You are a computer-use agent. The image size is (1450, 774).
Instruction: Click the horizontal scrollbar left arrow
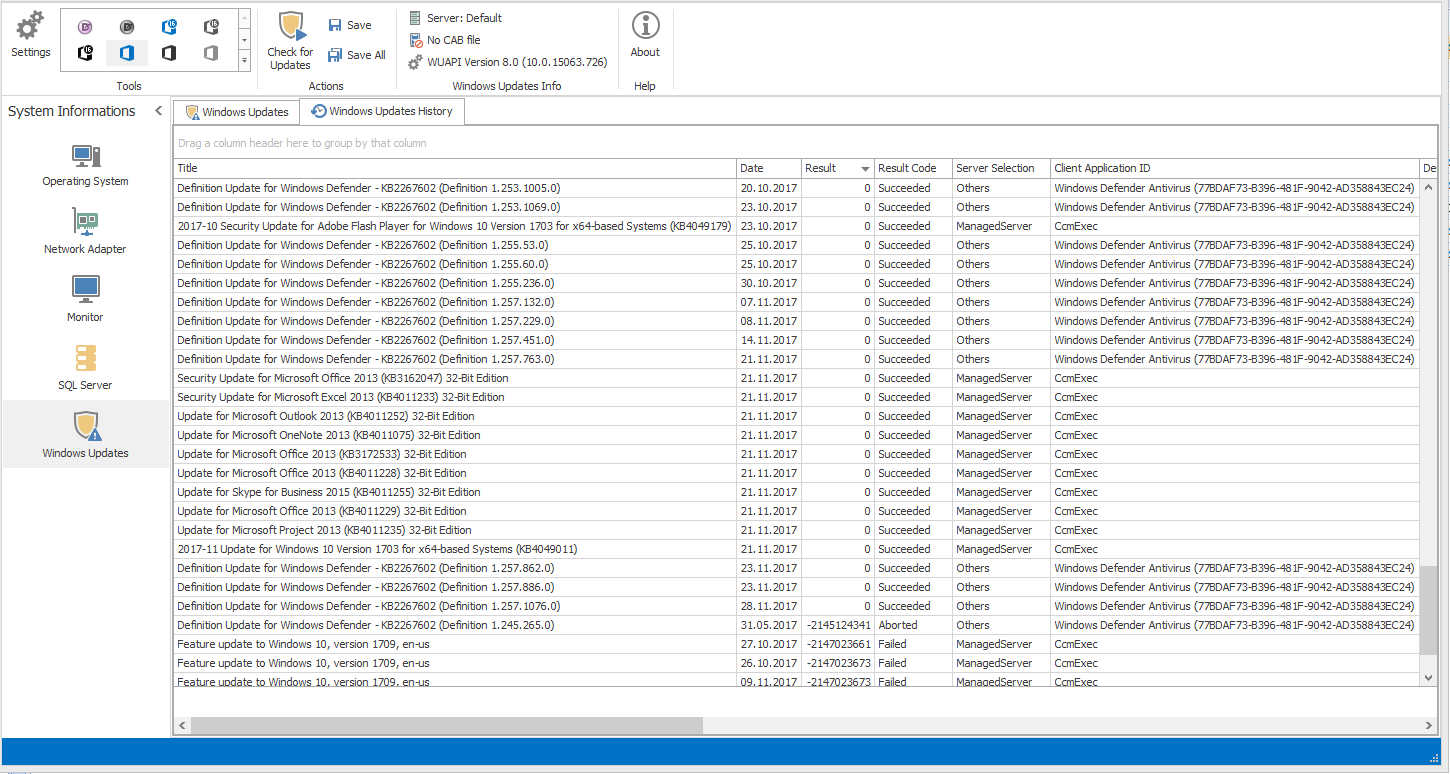point(182,725)
